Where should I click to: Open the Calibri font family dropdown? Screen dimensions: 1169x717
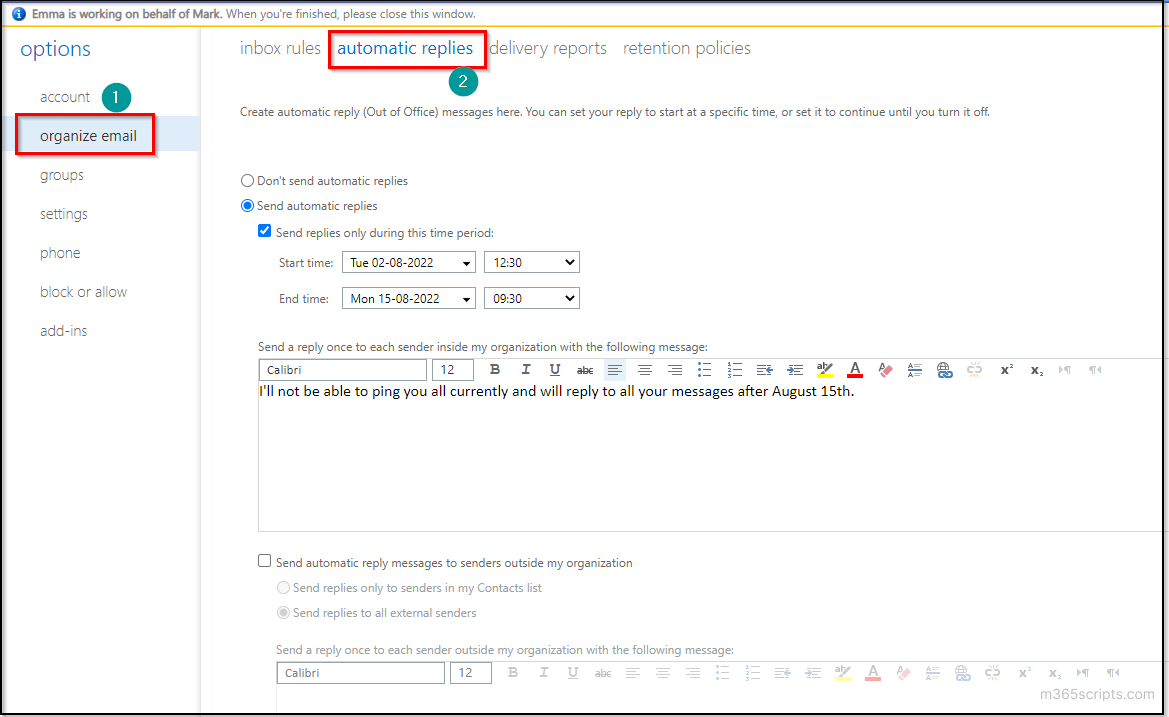[342, 369]
